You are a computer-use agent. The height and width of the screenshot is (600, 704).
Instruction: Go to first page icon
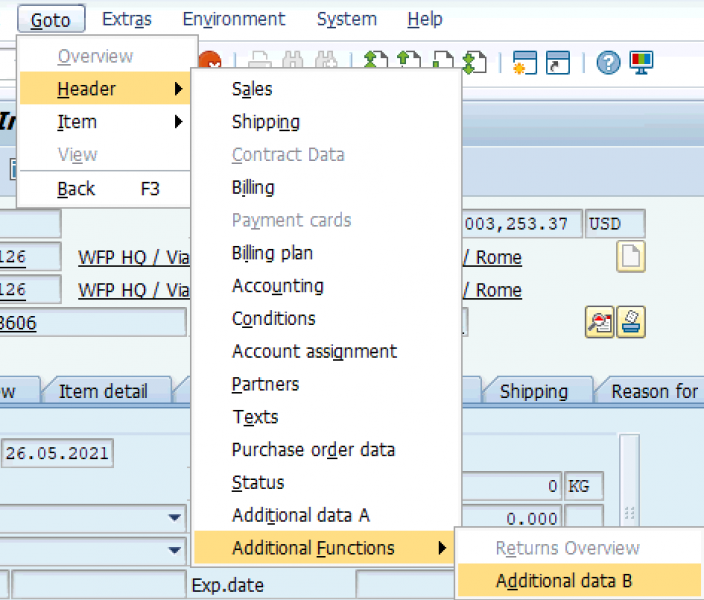point(376,62)
